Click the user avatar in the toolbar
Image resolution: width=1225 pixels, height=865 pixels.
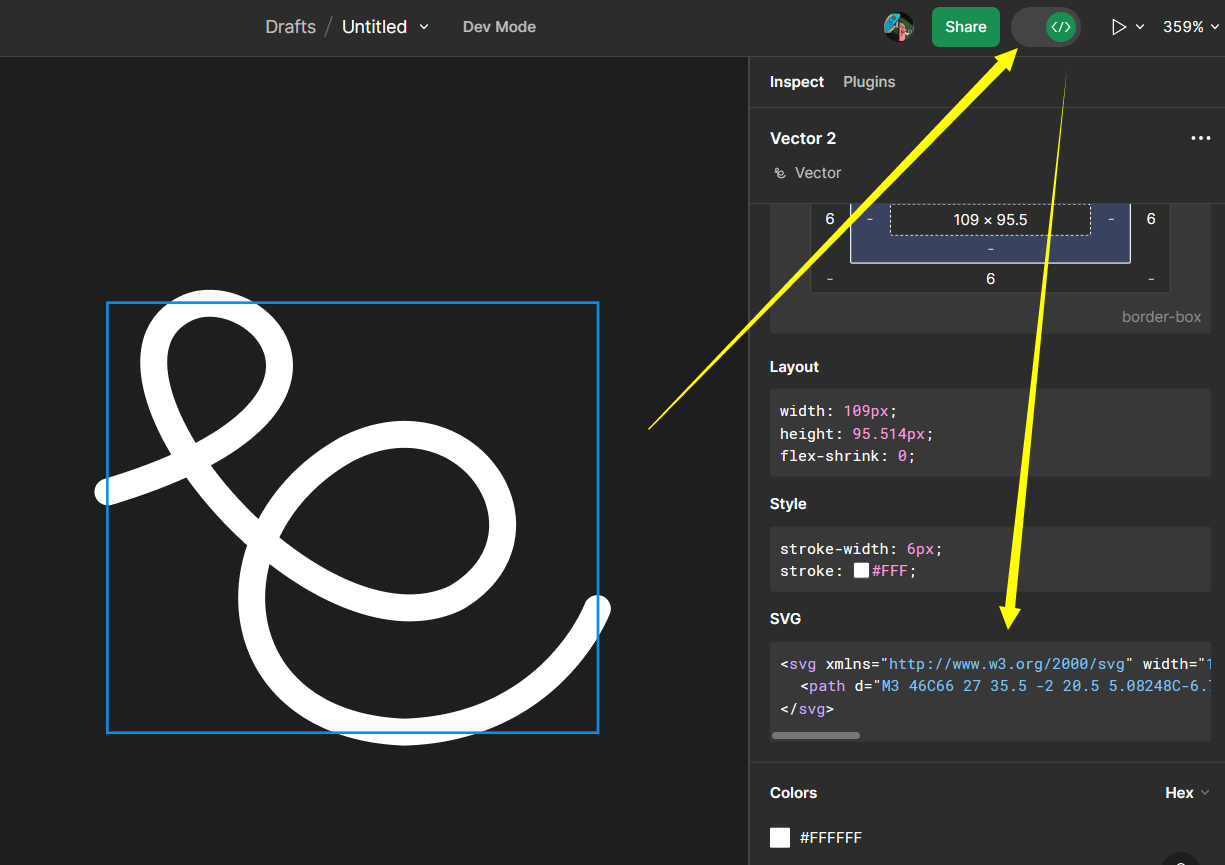pos(897,27)
